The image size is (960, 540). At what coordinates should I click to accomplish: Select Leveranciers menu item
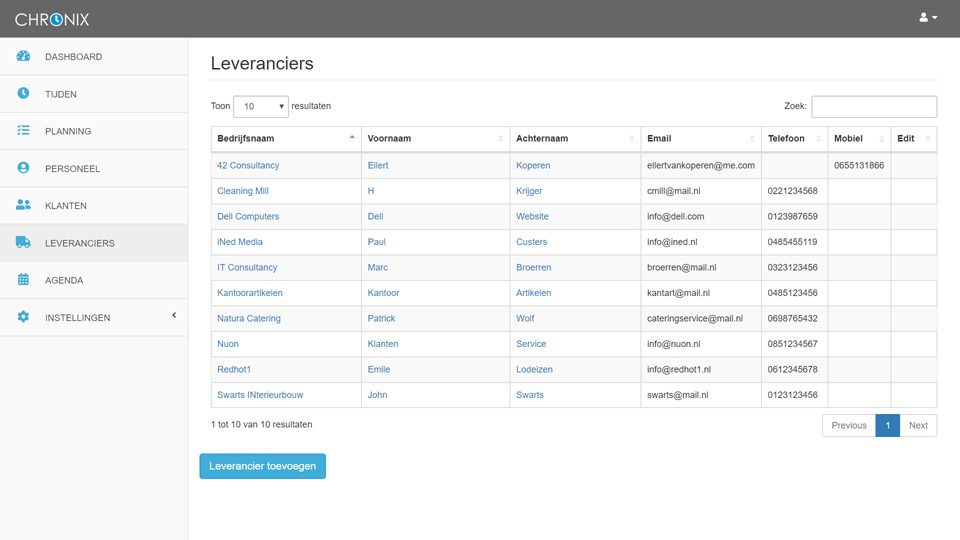tap(94, 243)
